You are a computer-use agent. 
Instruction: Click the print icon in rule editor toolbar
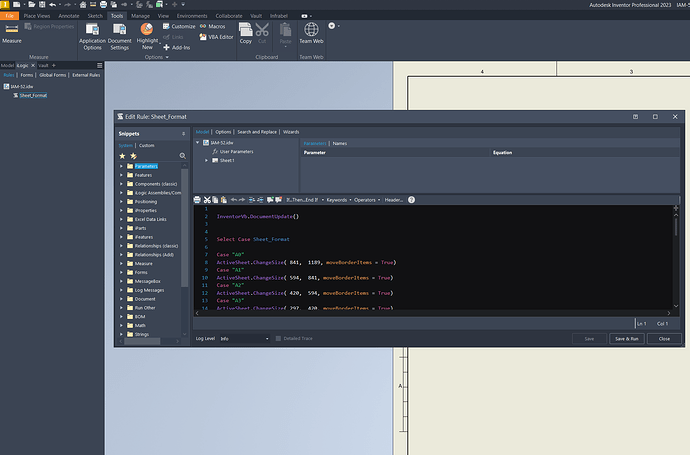197,200
